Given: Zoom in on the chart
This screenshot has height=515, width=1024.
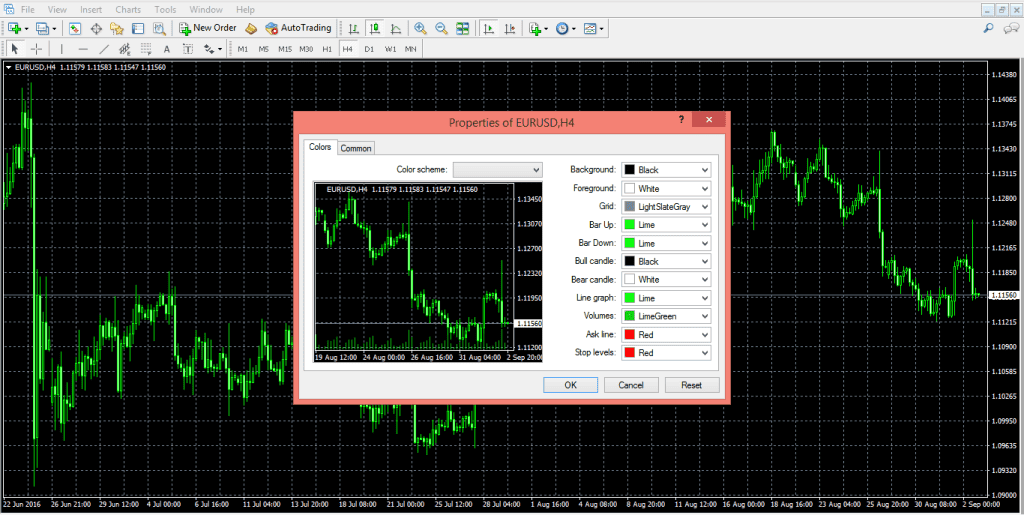Looking at the screenshot, I should point(421,28).
